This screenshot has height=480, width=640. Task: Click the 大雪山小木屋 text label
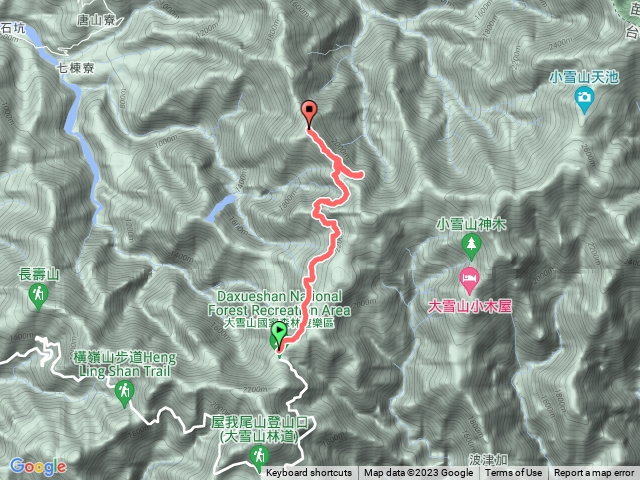[469, 307]
